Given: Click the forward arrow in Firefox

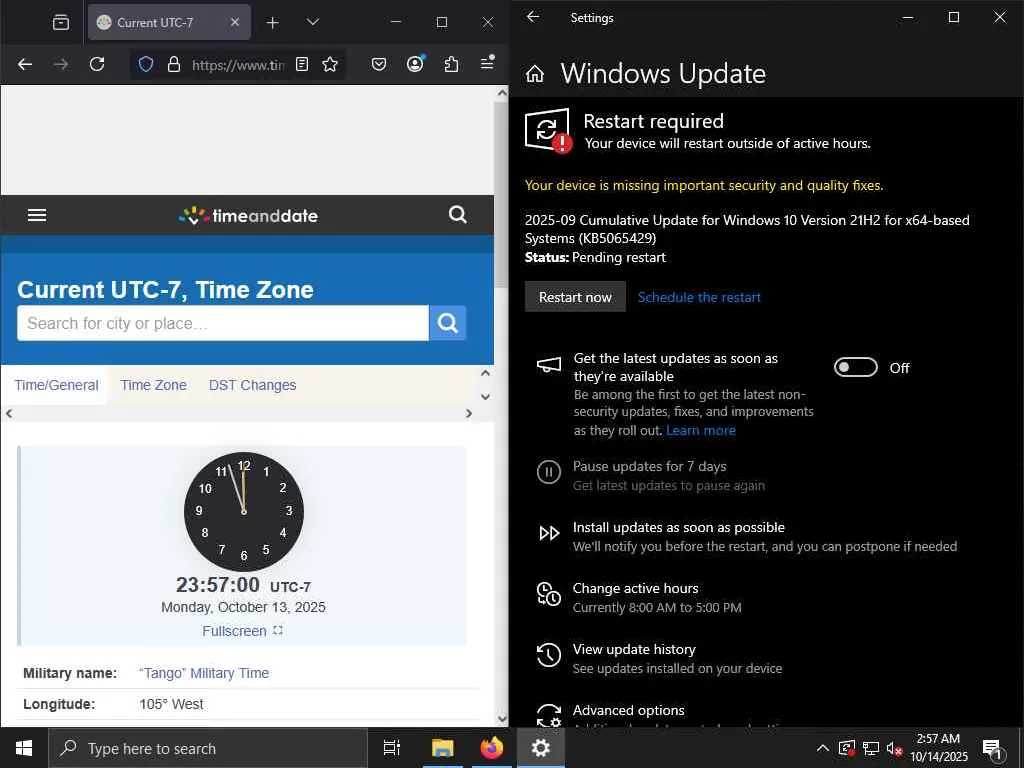Looking at the screenshot, I should [x=61, y=64].
